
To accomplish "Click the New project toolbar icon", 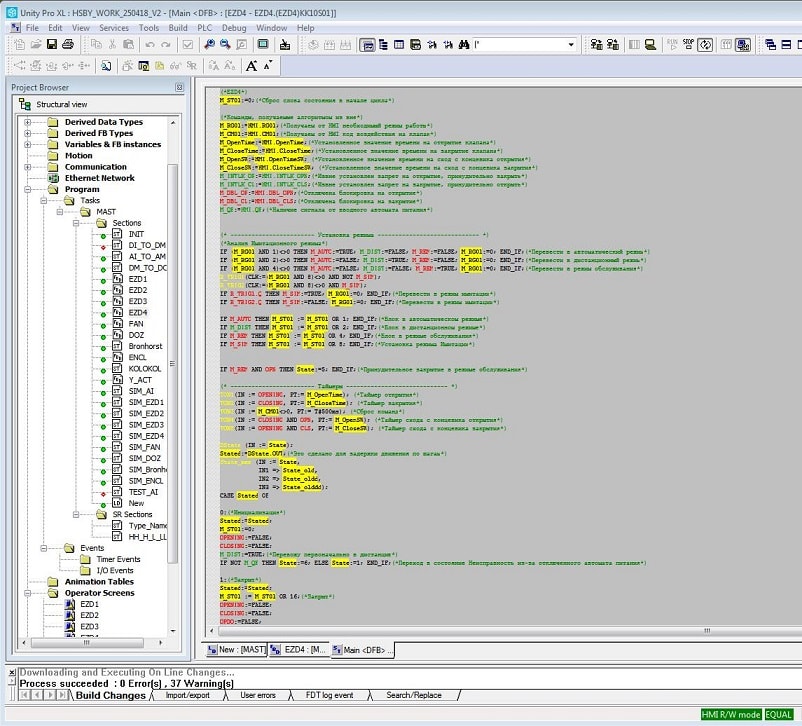I will [19, 45].
